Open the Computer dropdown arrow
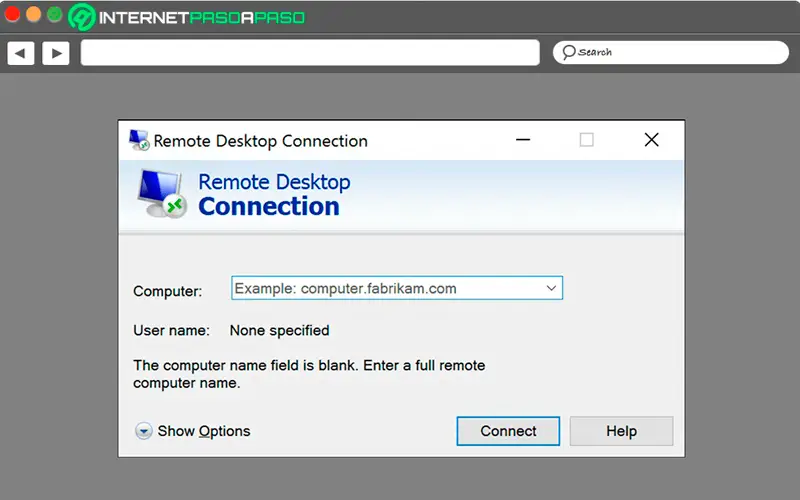 click(x=551, y=288)
